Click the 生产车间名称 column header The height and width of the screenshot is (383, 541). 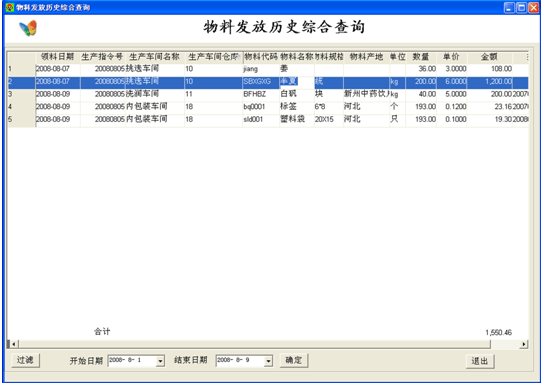(x=155, y=57)
